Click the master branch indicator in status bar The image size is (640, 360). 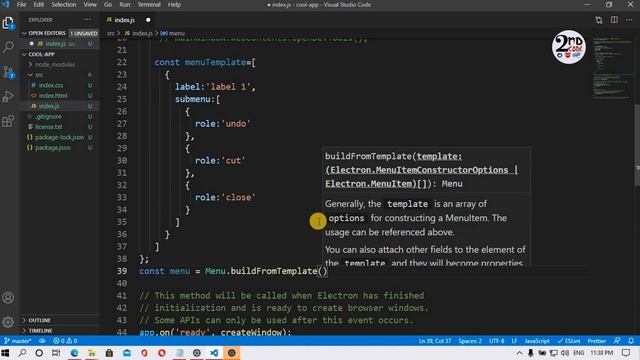[18, 341]
